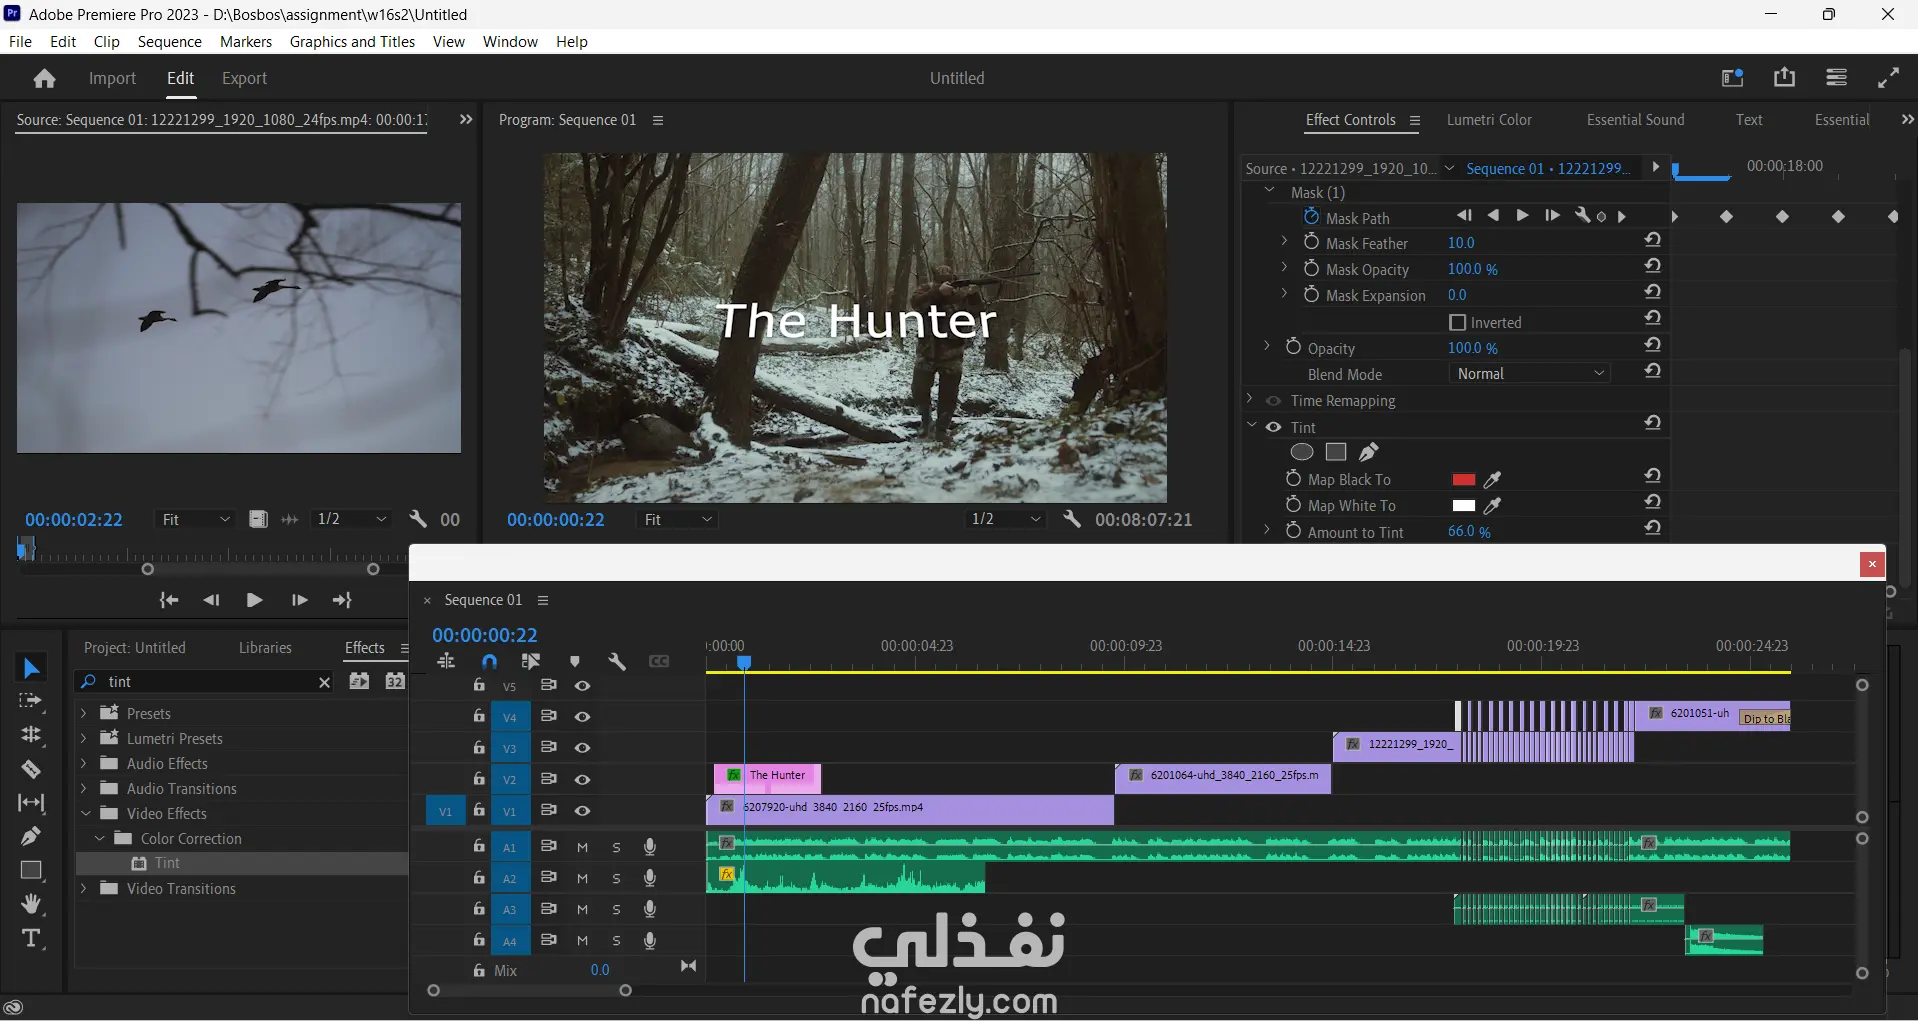Clear the tint search field
Image resolution: width=1918 pixels, height=1021 pixels.
pyautogui.click(x=324, y=682)
